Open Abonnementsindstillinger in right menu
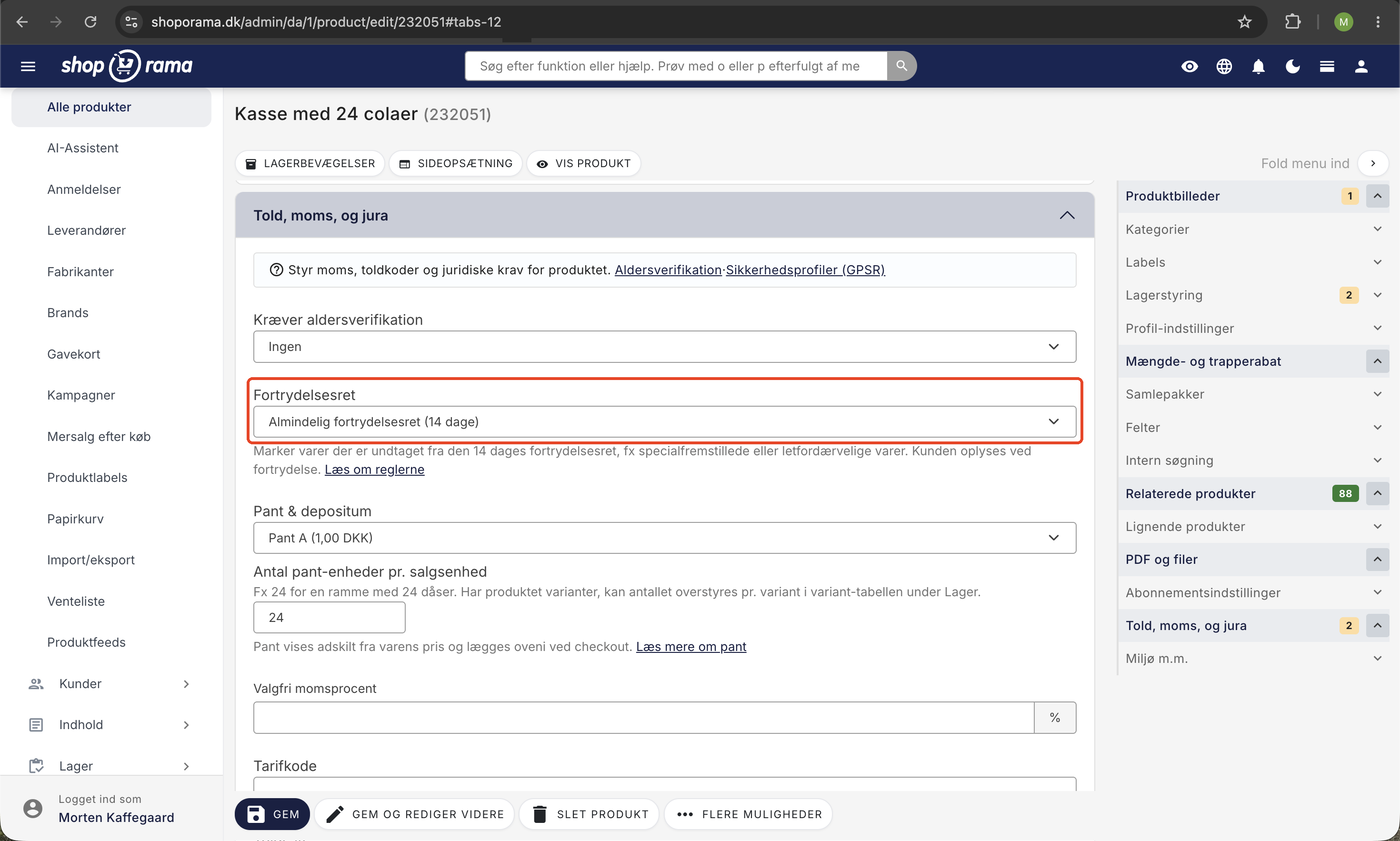The image size is (1400, 841). coord(1252,592)
